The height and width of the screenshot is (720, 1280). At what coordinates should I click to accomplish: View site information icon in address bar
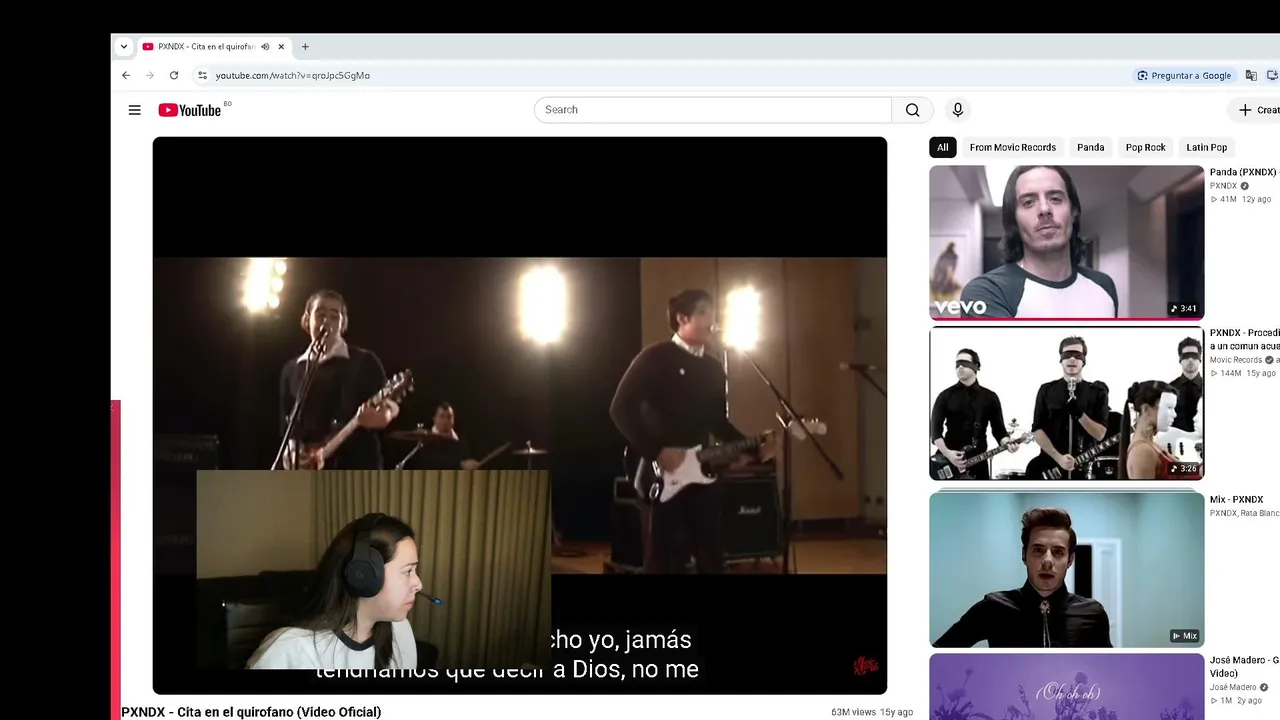202,75
